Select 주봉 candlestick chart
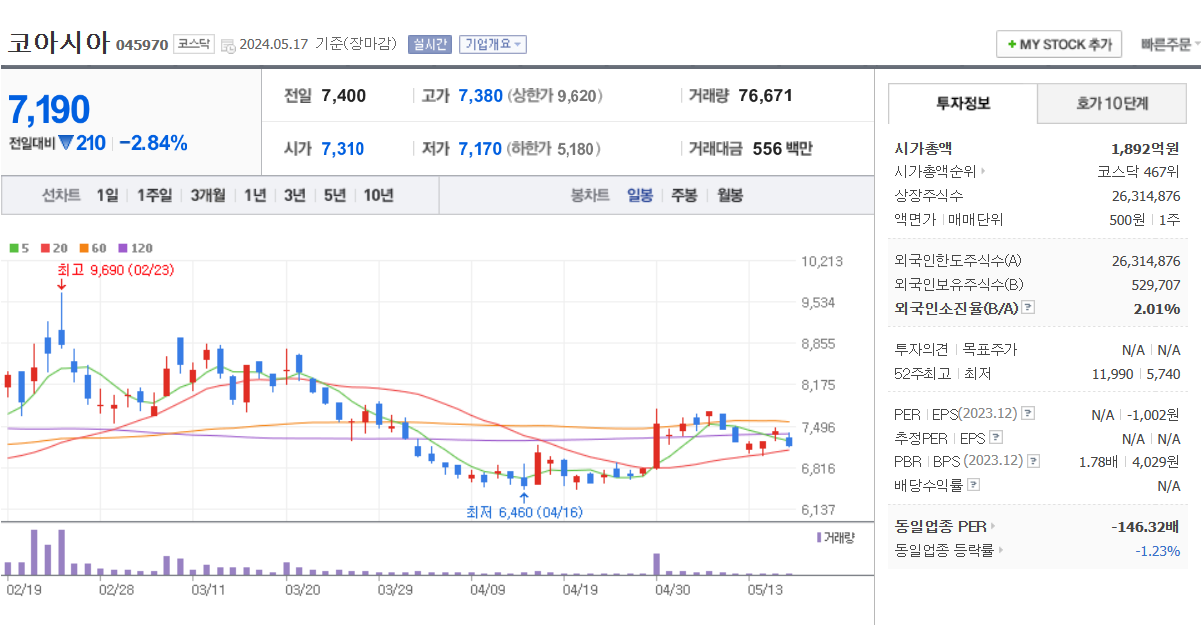Viewport: 1203px width, 625px height. [x=684, y=195]
